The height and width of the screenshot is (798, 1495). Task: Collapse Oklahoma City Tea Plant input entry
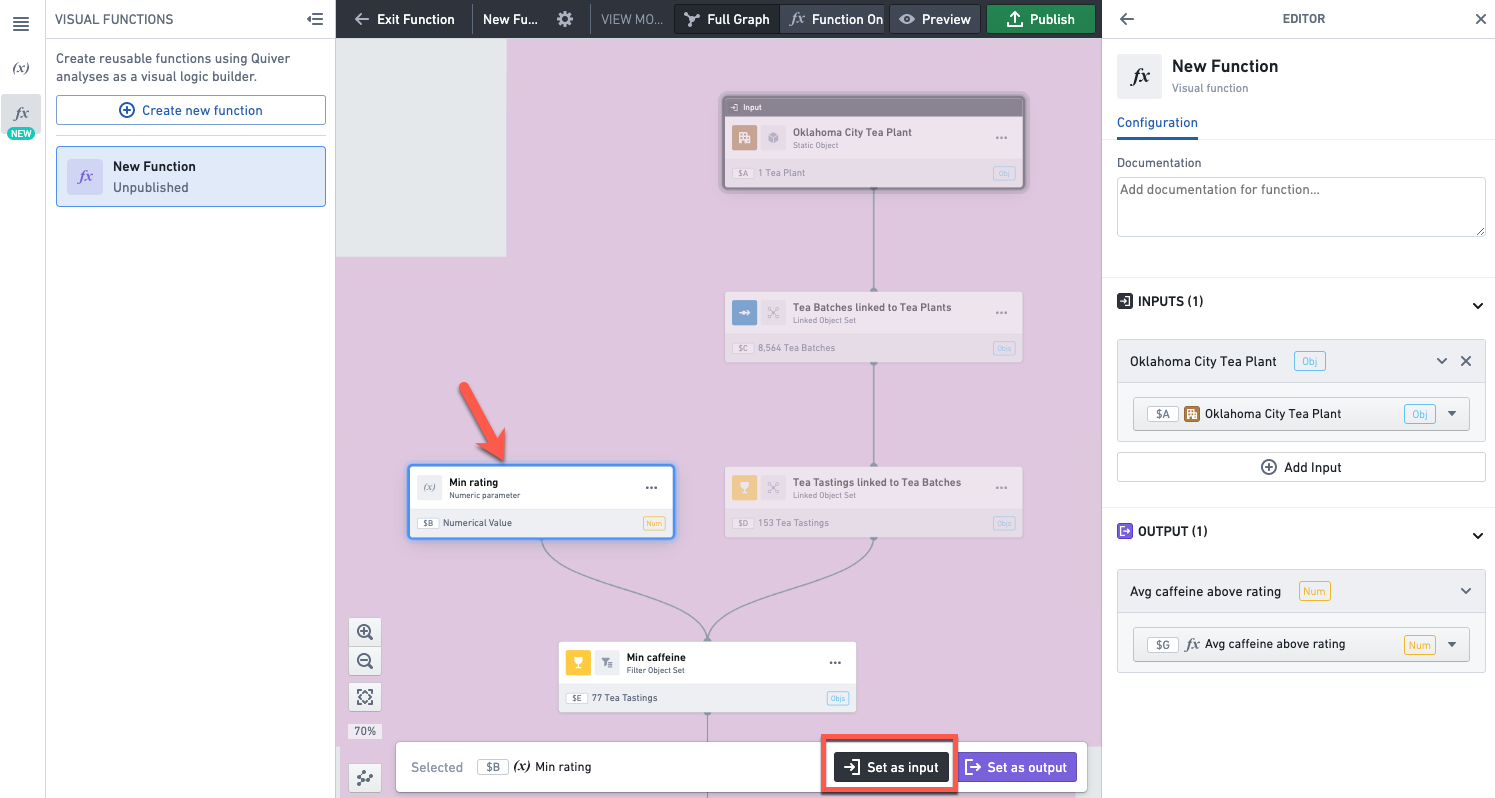point(1442,361)
